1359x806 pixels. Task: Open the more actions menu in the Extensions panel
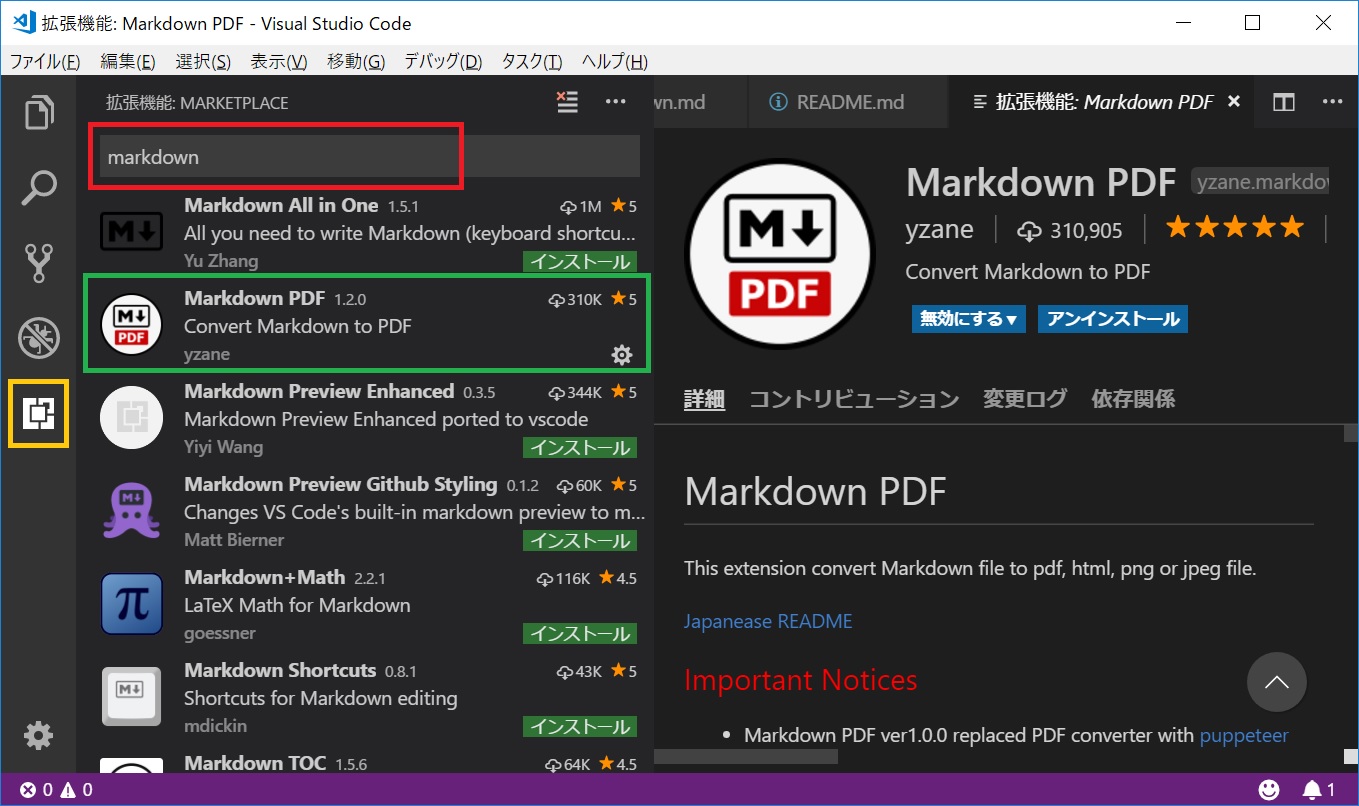tap(615, 102)
